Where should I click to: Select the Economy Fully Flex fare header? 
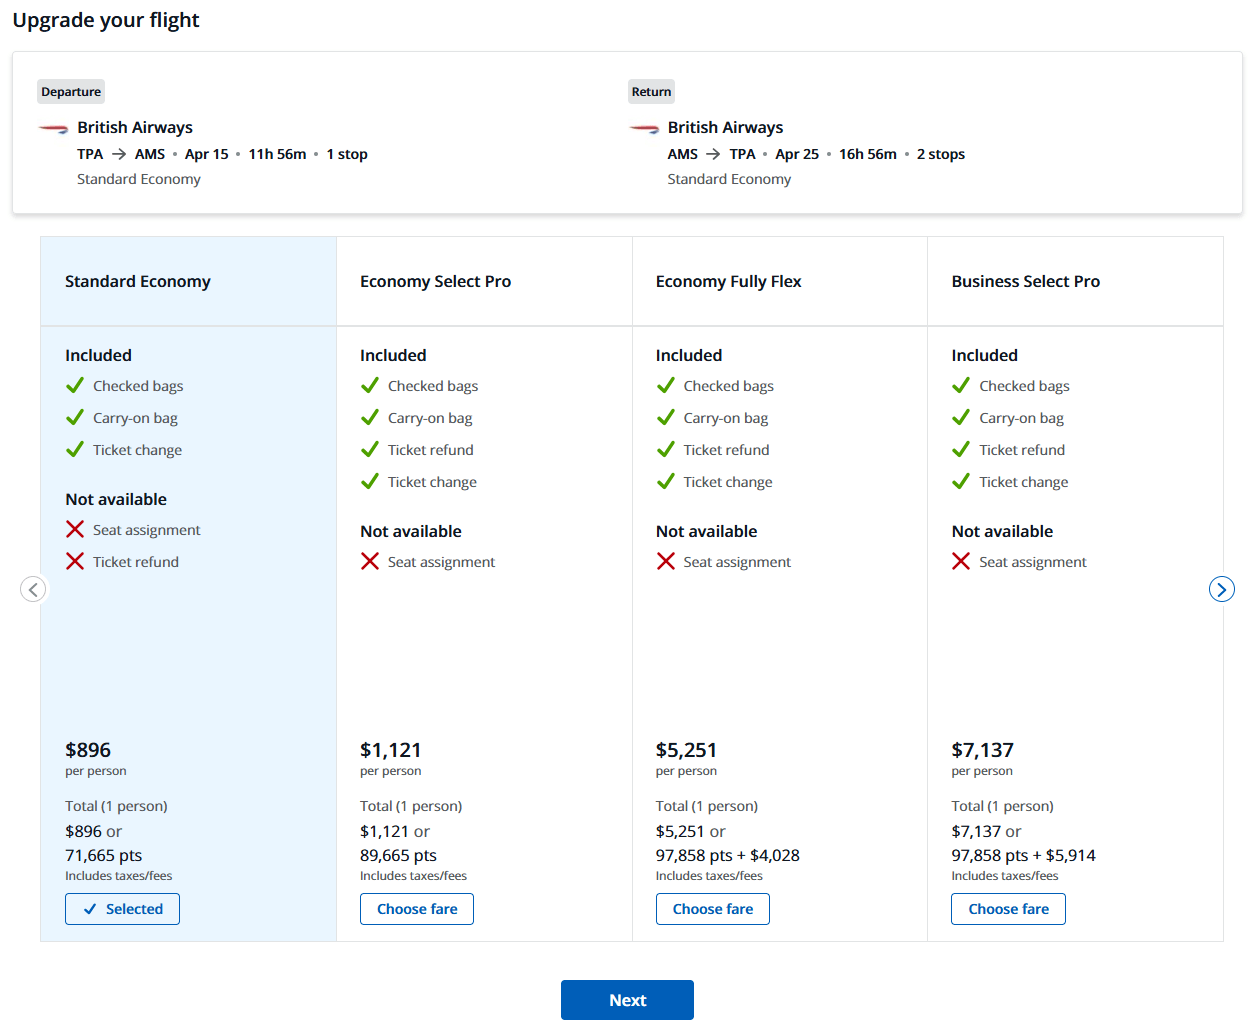pyautogui.click(x=728, y=282)
